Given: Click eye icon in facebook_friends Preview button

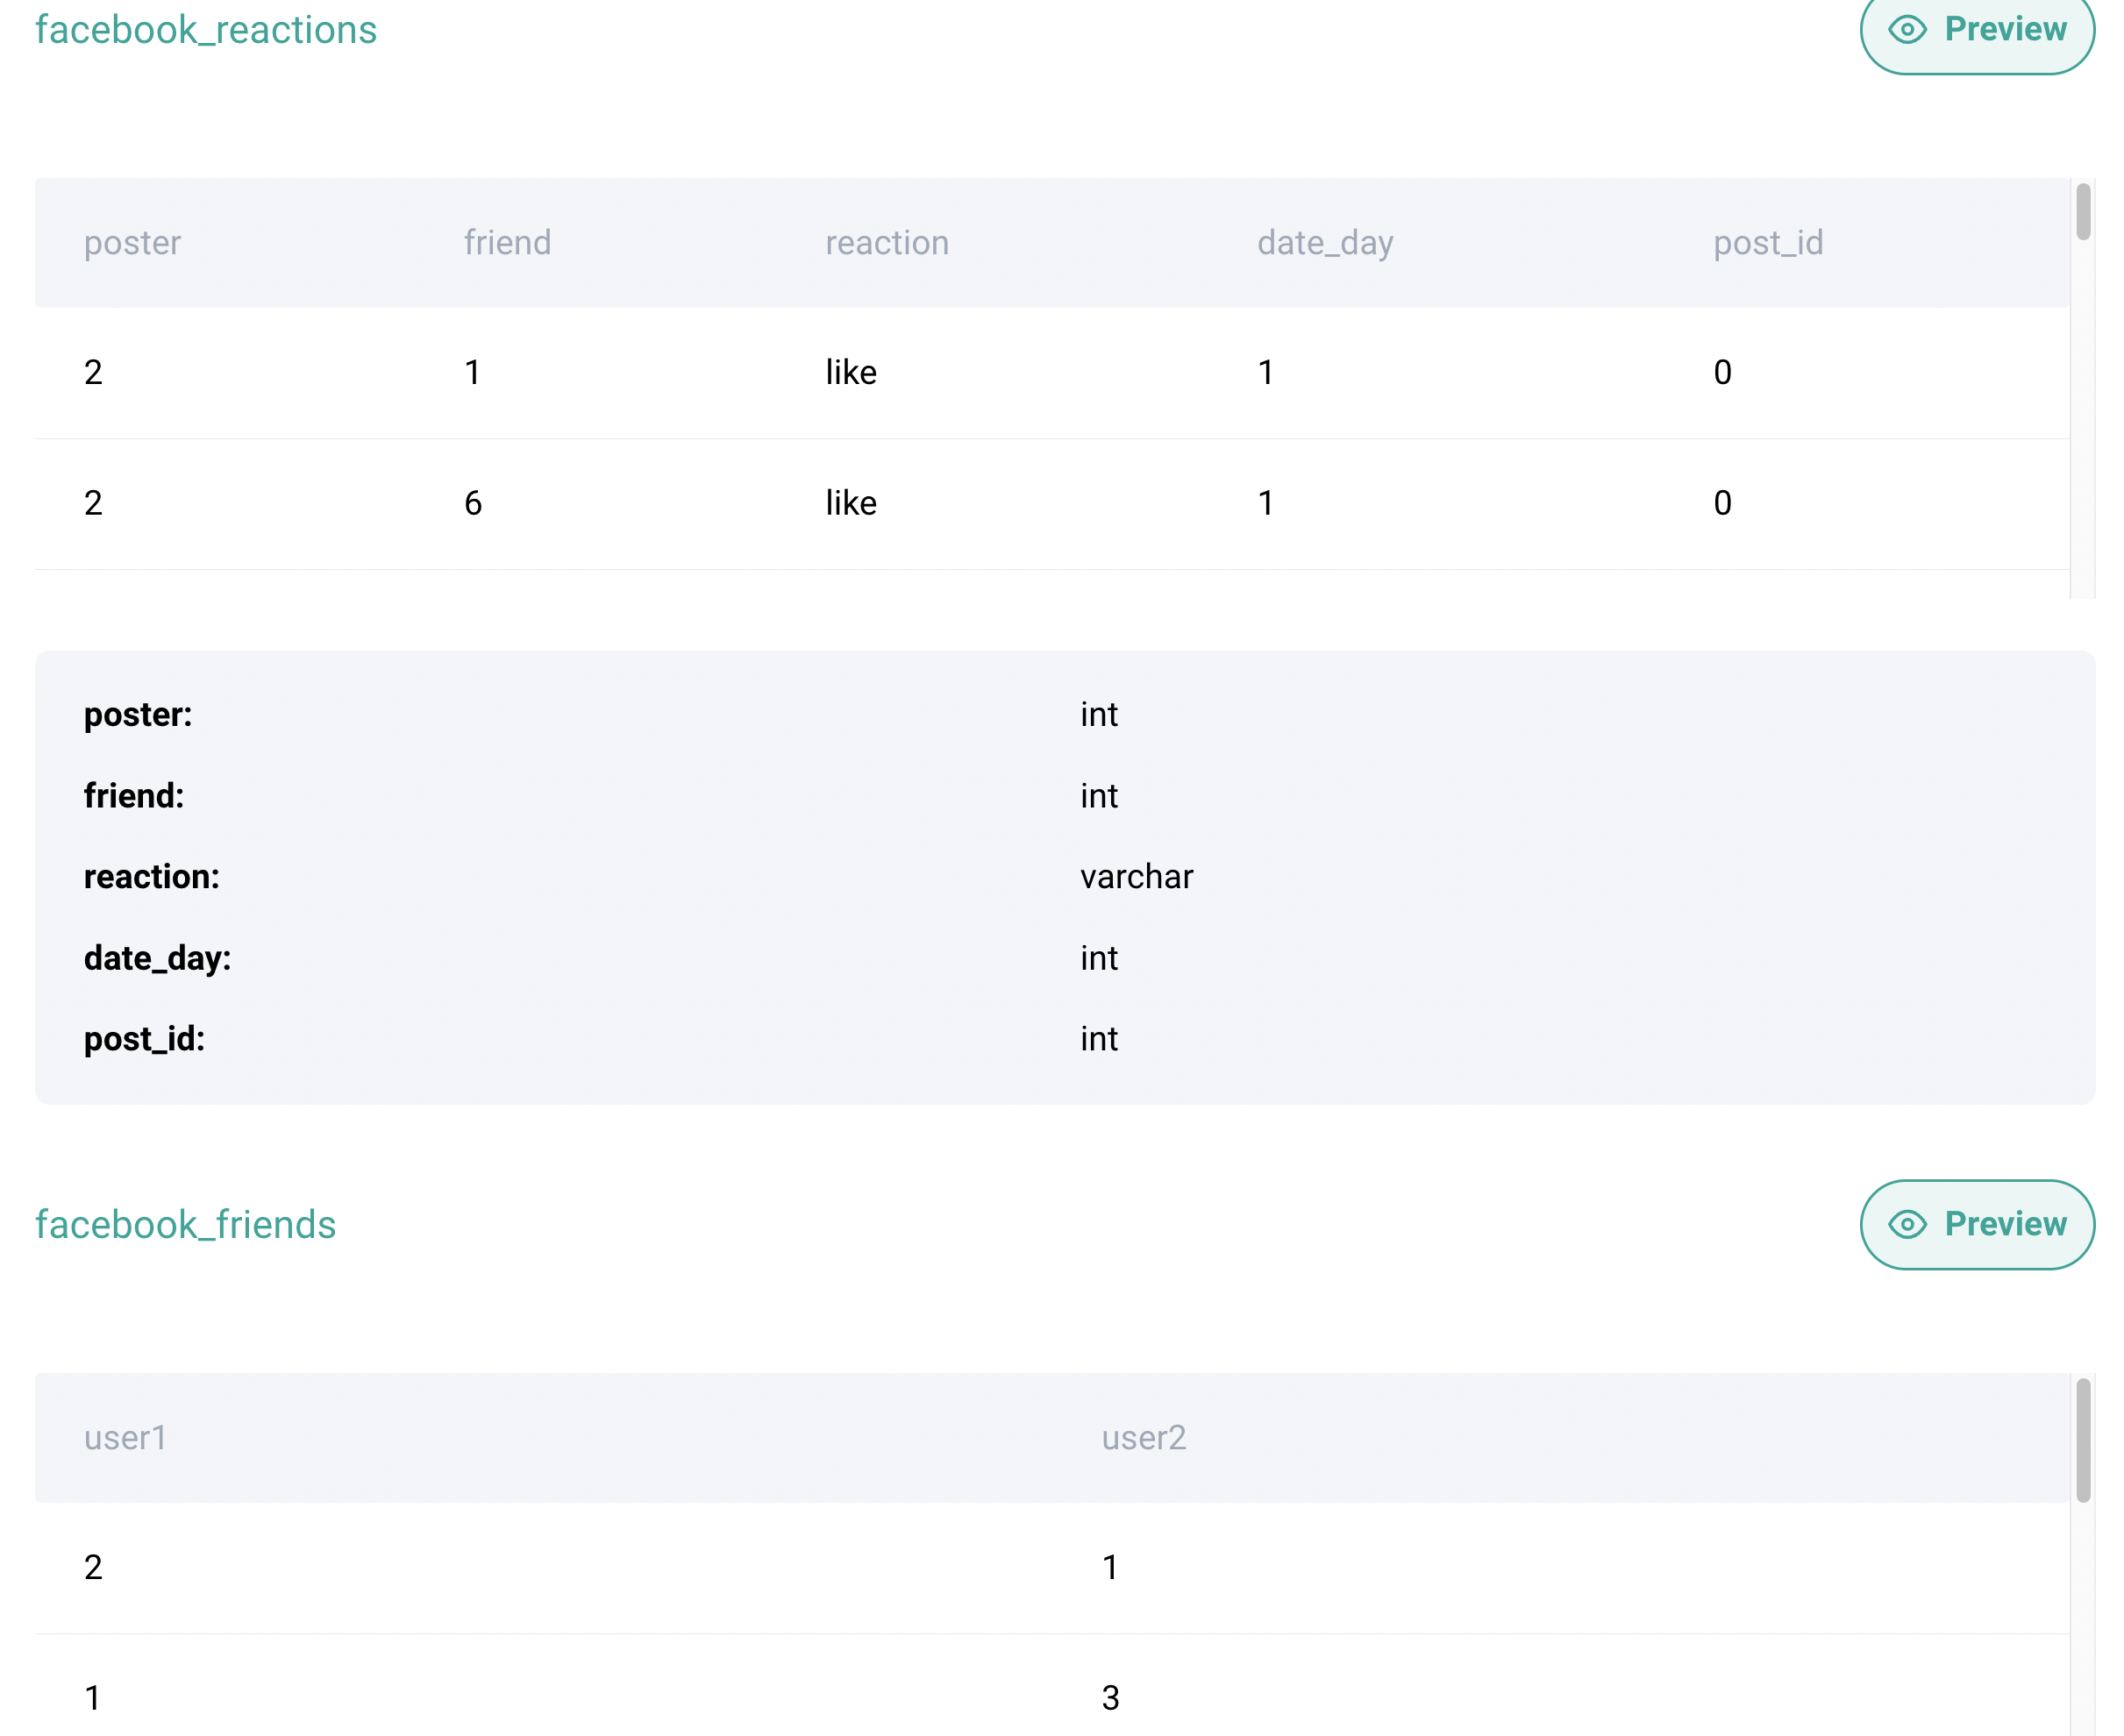Looking at the screenshot, I should [x=1907, y=1224].
